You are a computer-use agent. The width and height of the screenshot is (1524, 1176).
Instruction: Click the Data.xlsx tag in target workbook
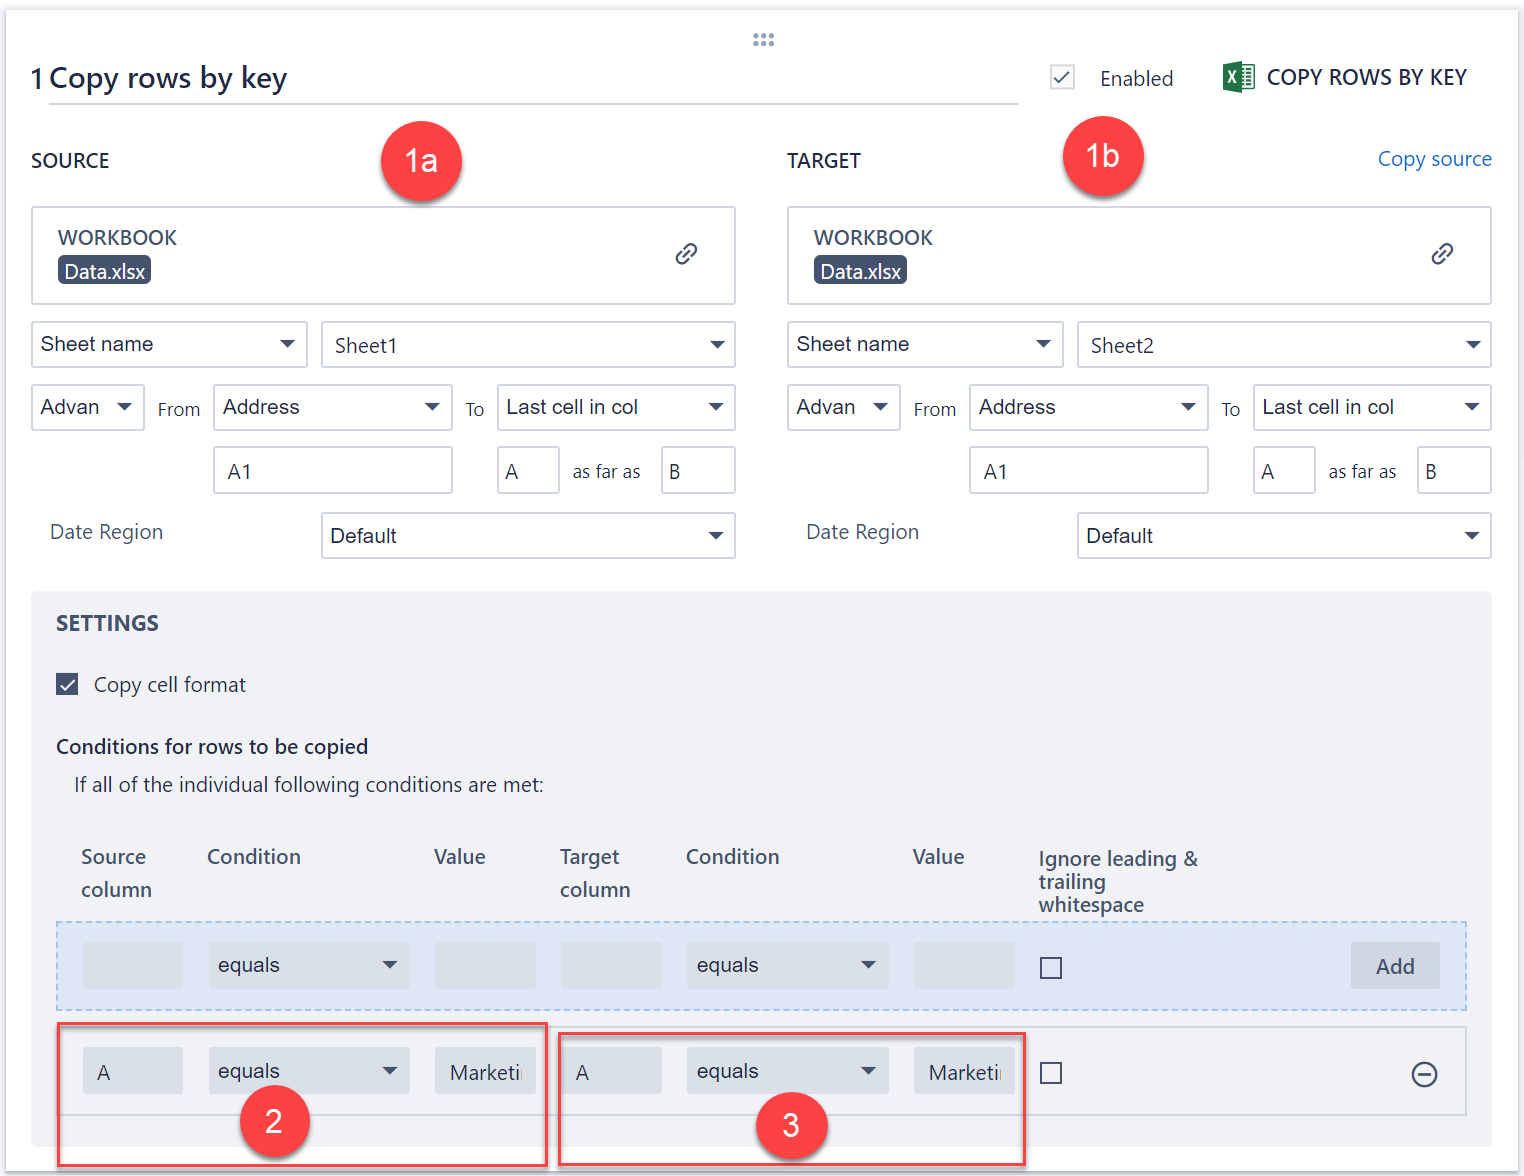coord(860,272)
